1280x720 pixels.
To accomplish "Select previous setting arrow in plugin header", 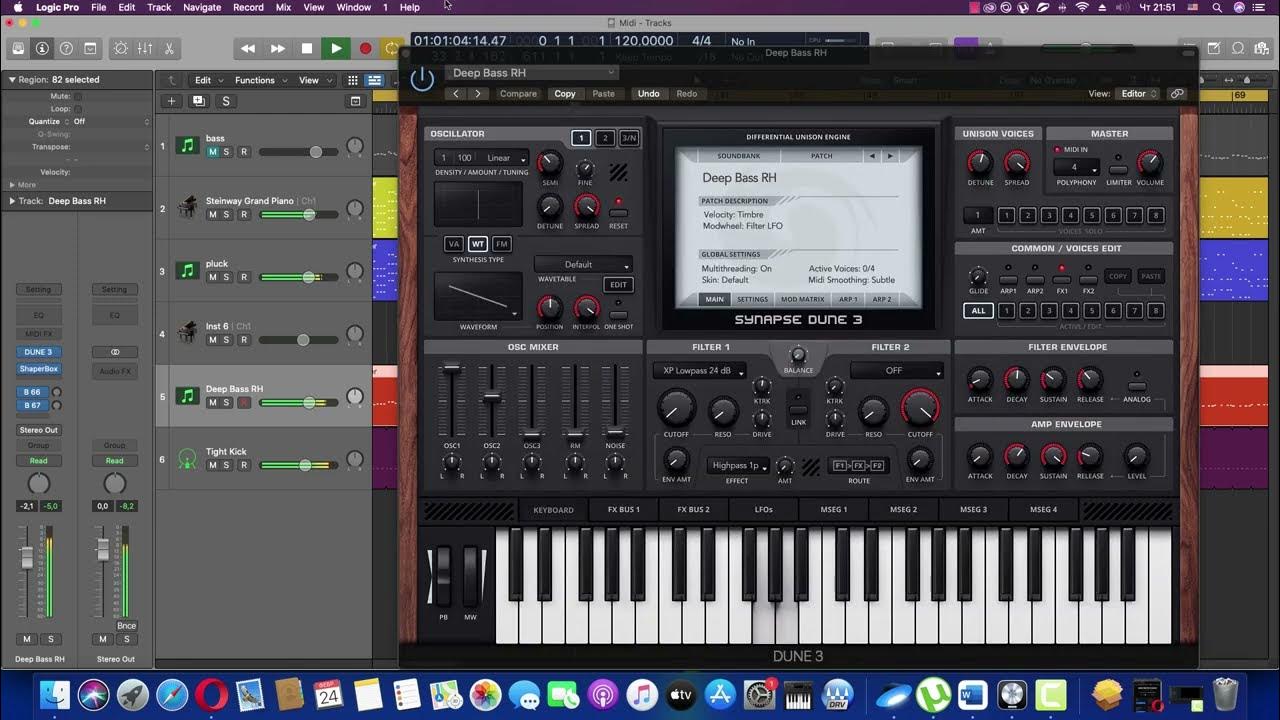I will pos(457,94).
